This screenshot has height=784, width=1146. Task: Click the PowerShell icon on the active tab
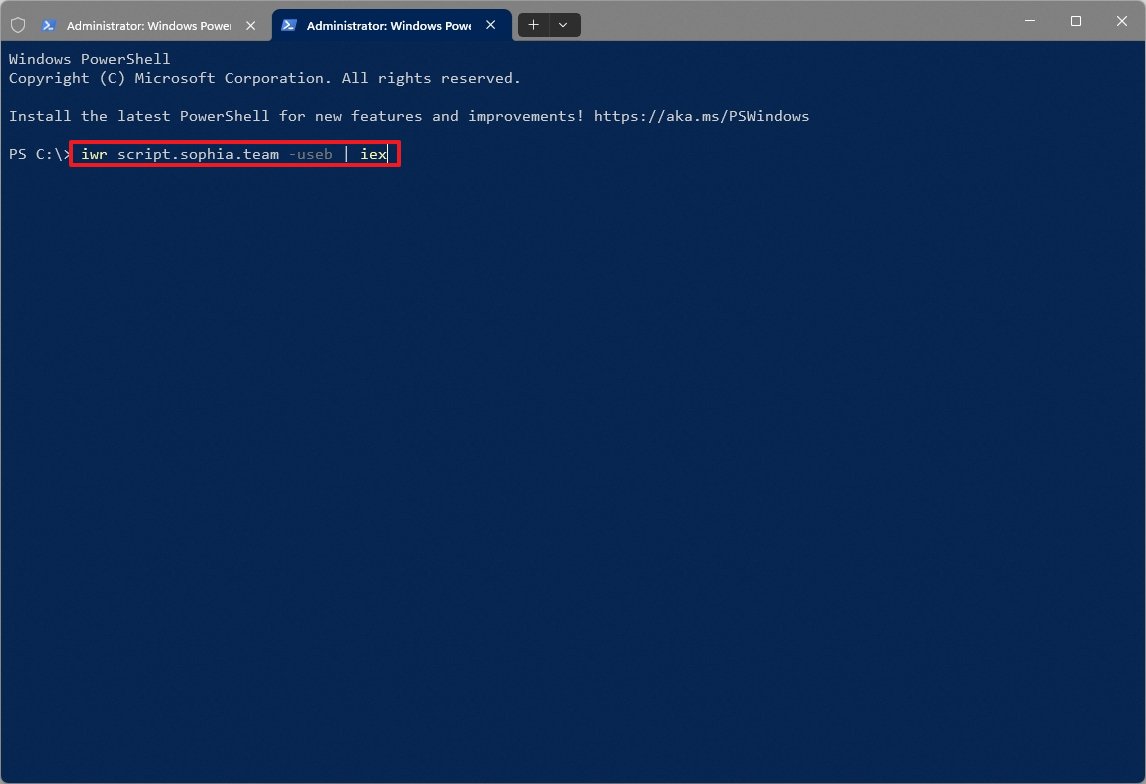point(287,25)
